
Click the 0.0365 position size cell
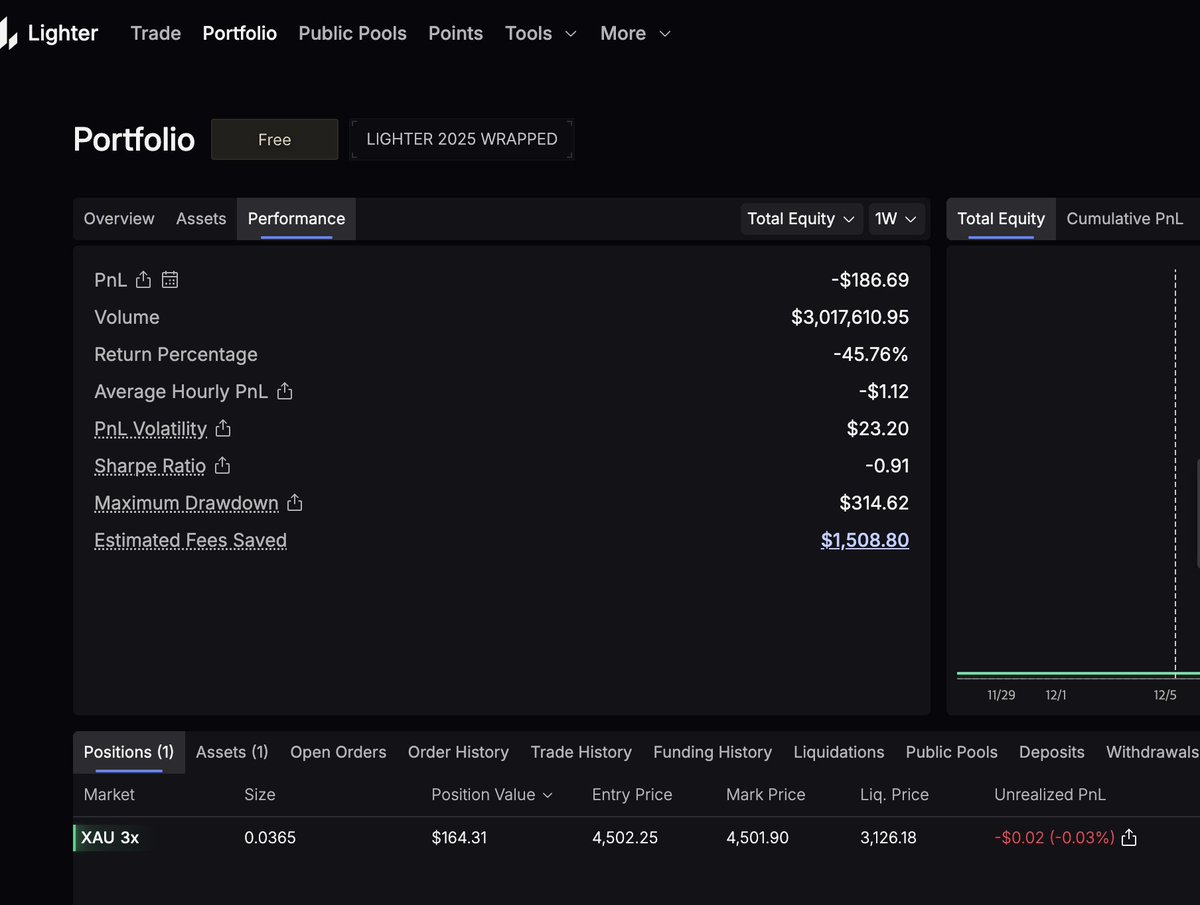270,838
